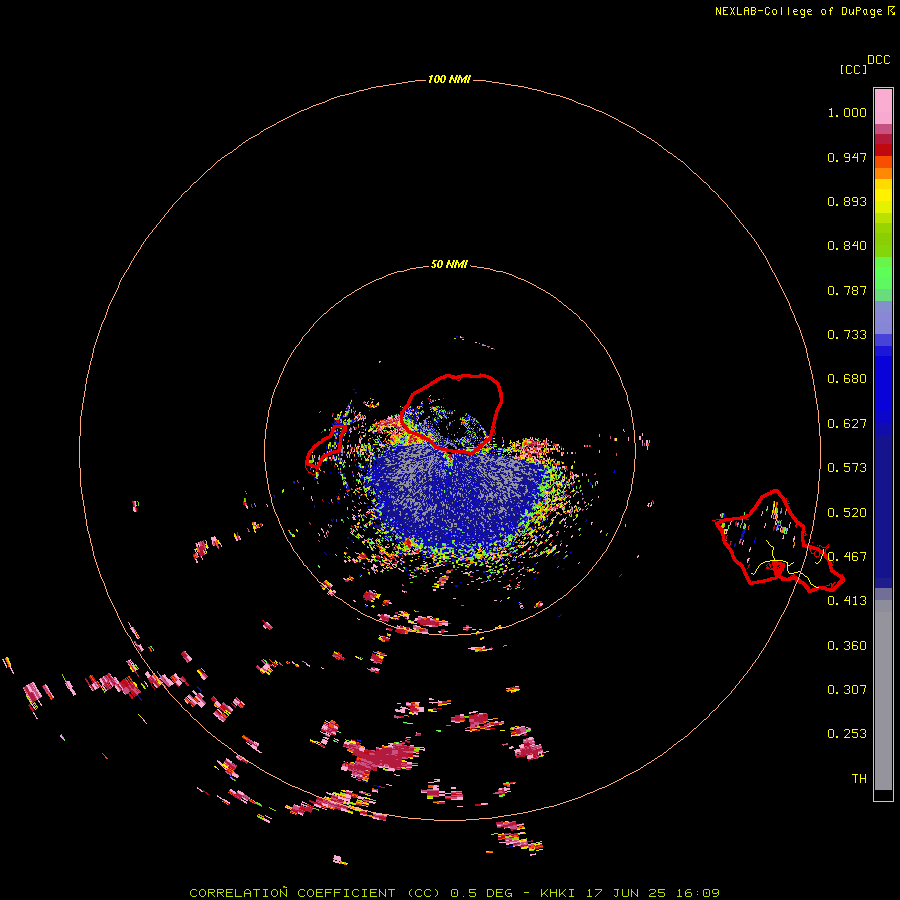Select the 0.680 color scale value
The image size is (900, 900).
coord(847,379)
